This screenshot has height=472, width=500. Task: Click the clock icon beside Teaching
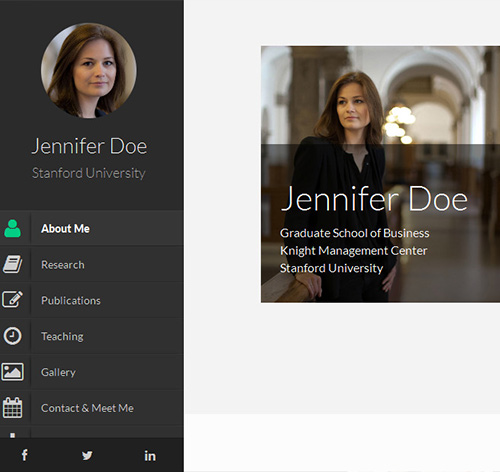(12, 336)
